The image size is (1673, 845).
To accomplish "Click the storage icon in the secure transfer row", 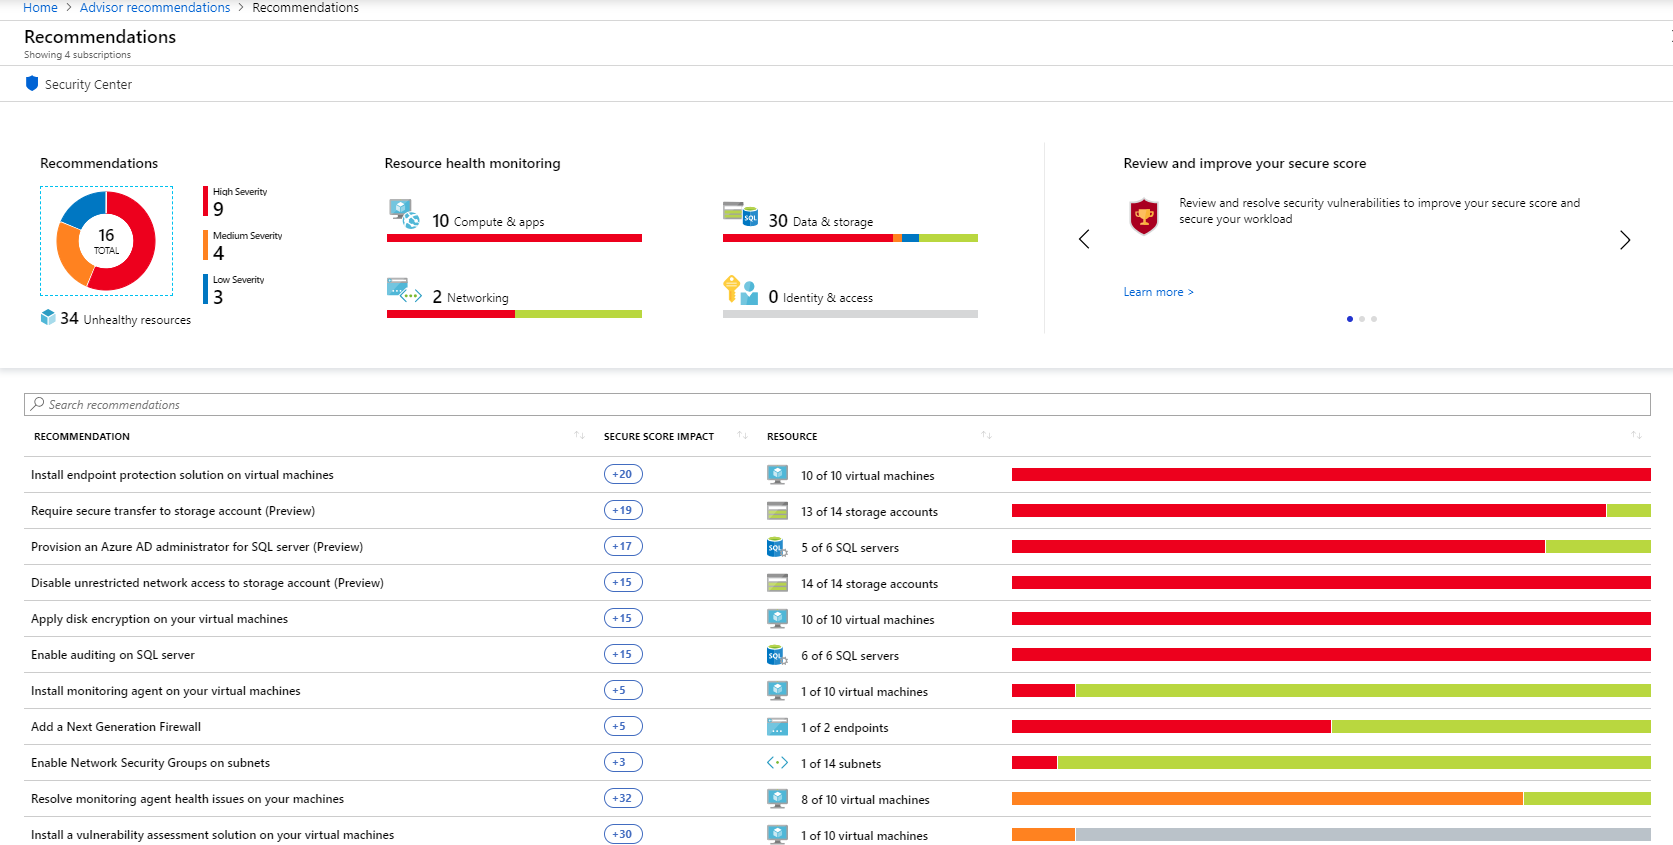I will (777, 511).
